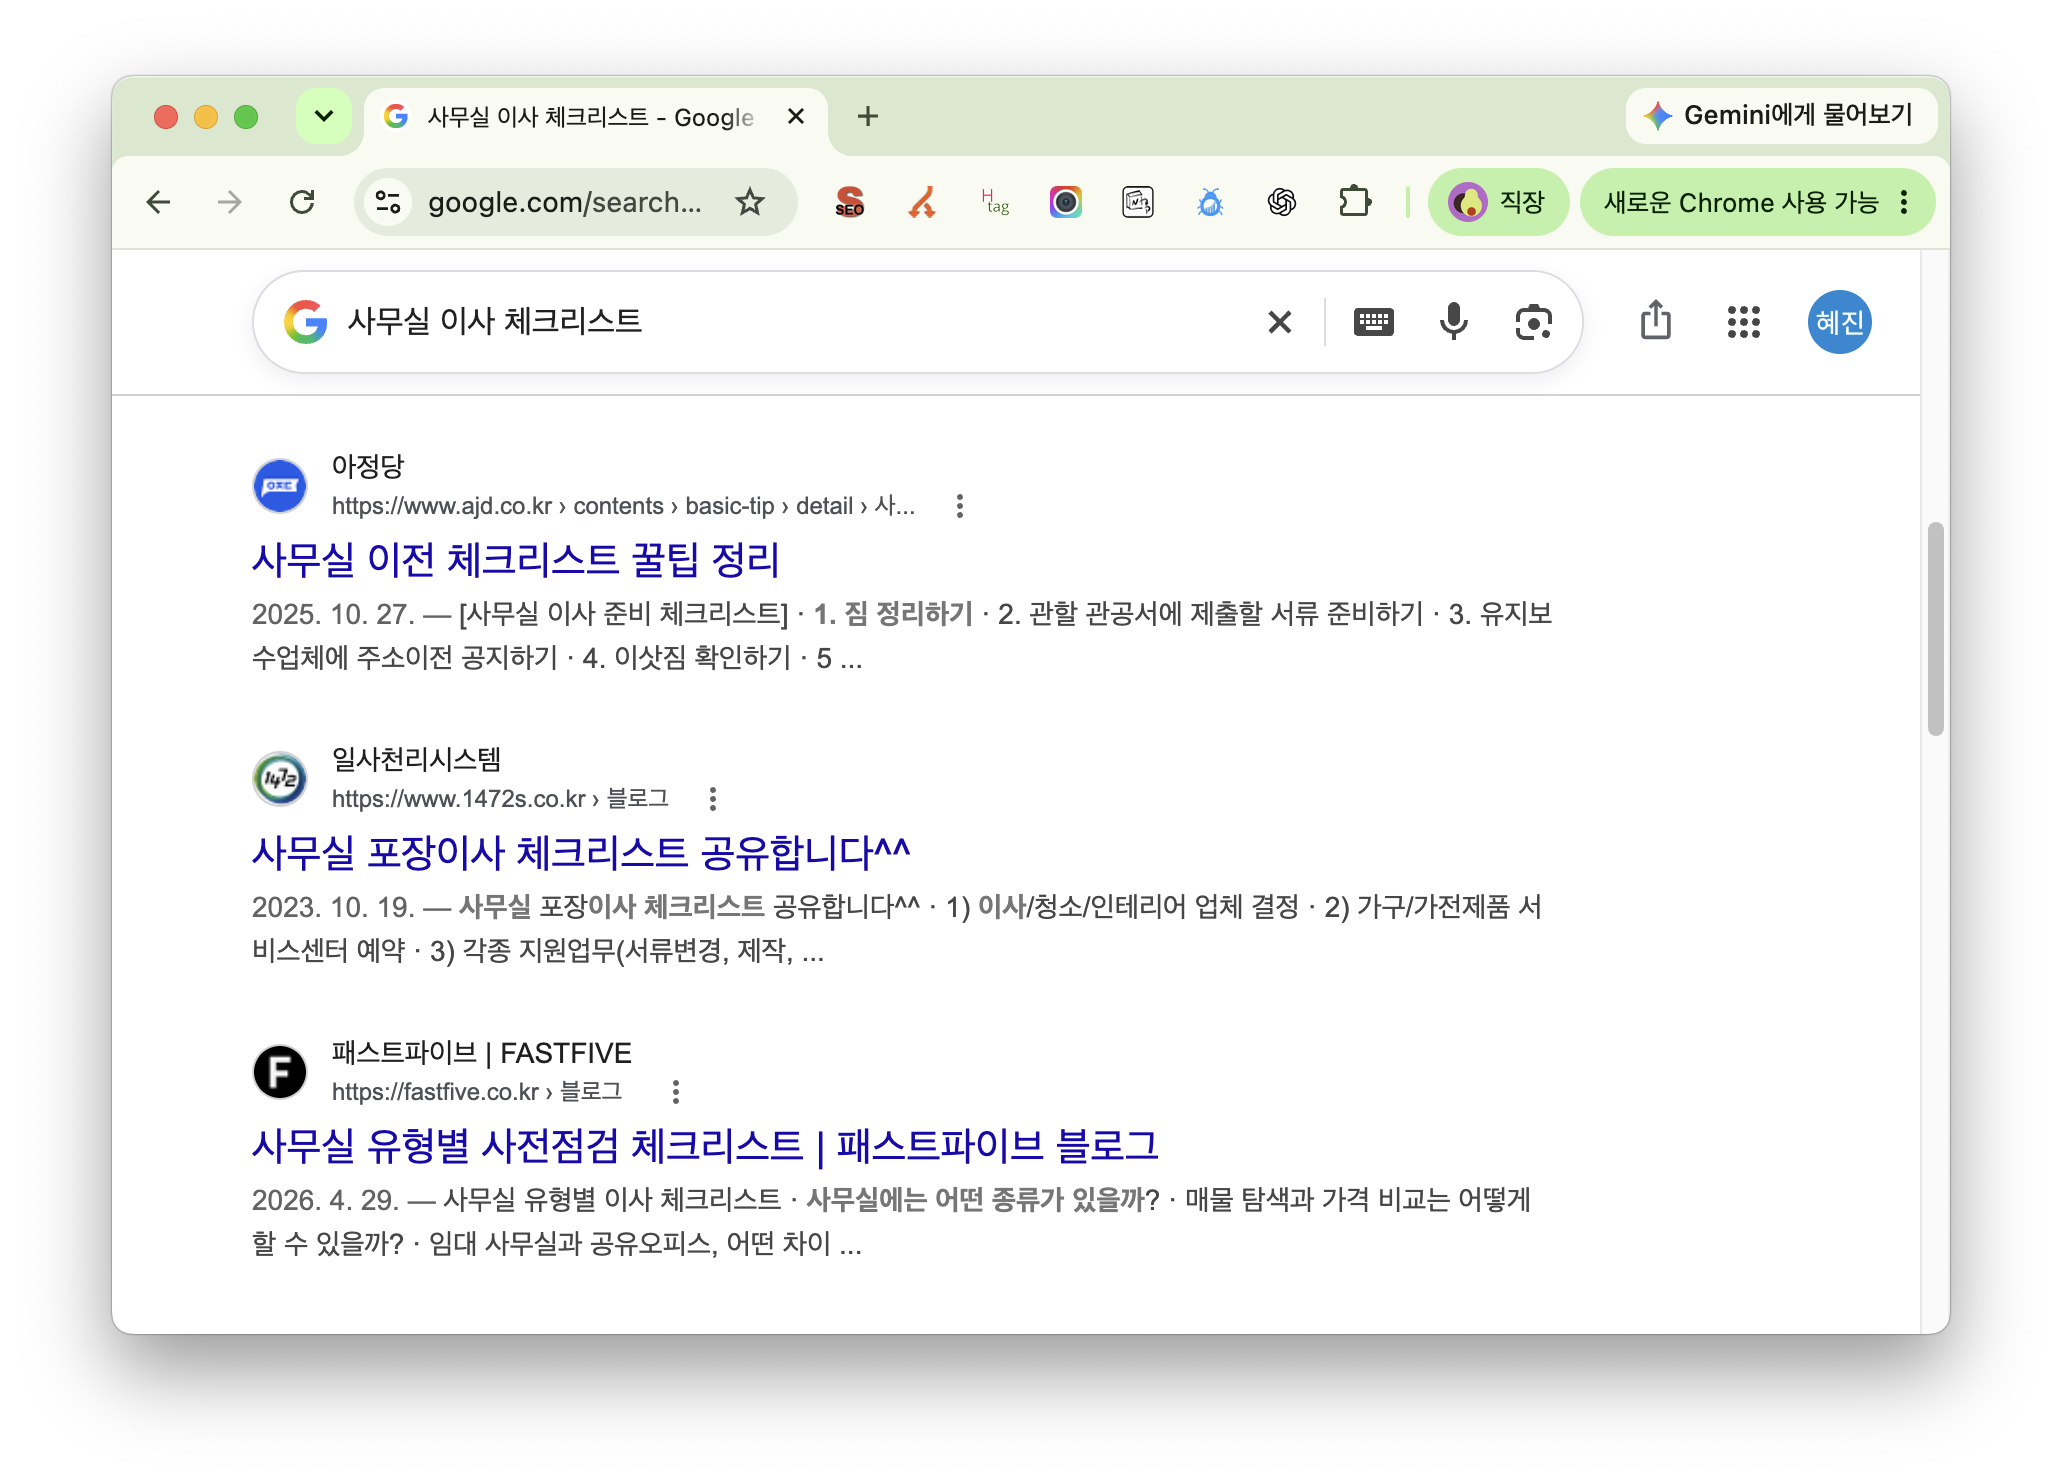Click the 일사천리시스템 site favicon

coord(280,779)
